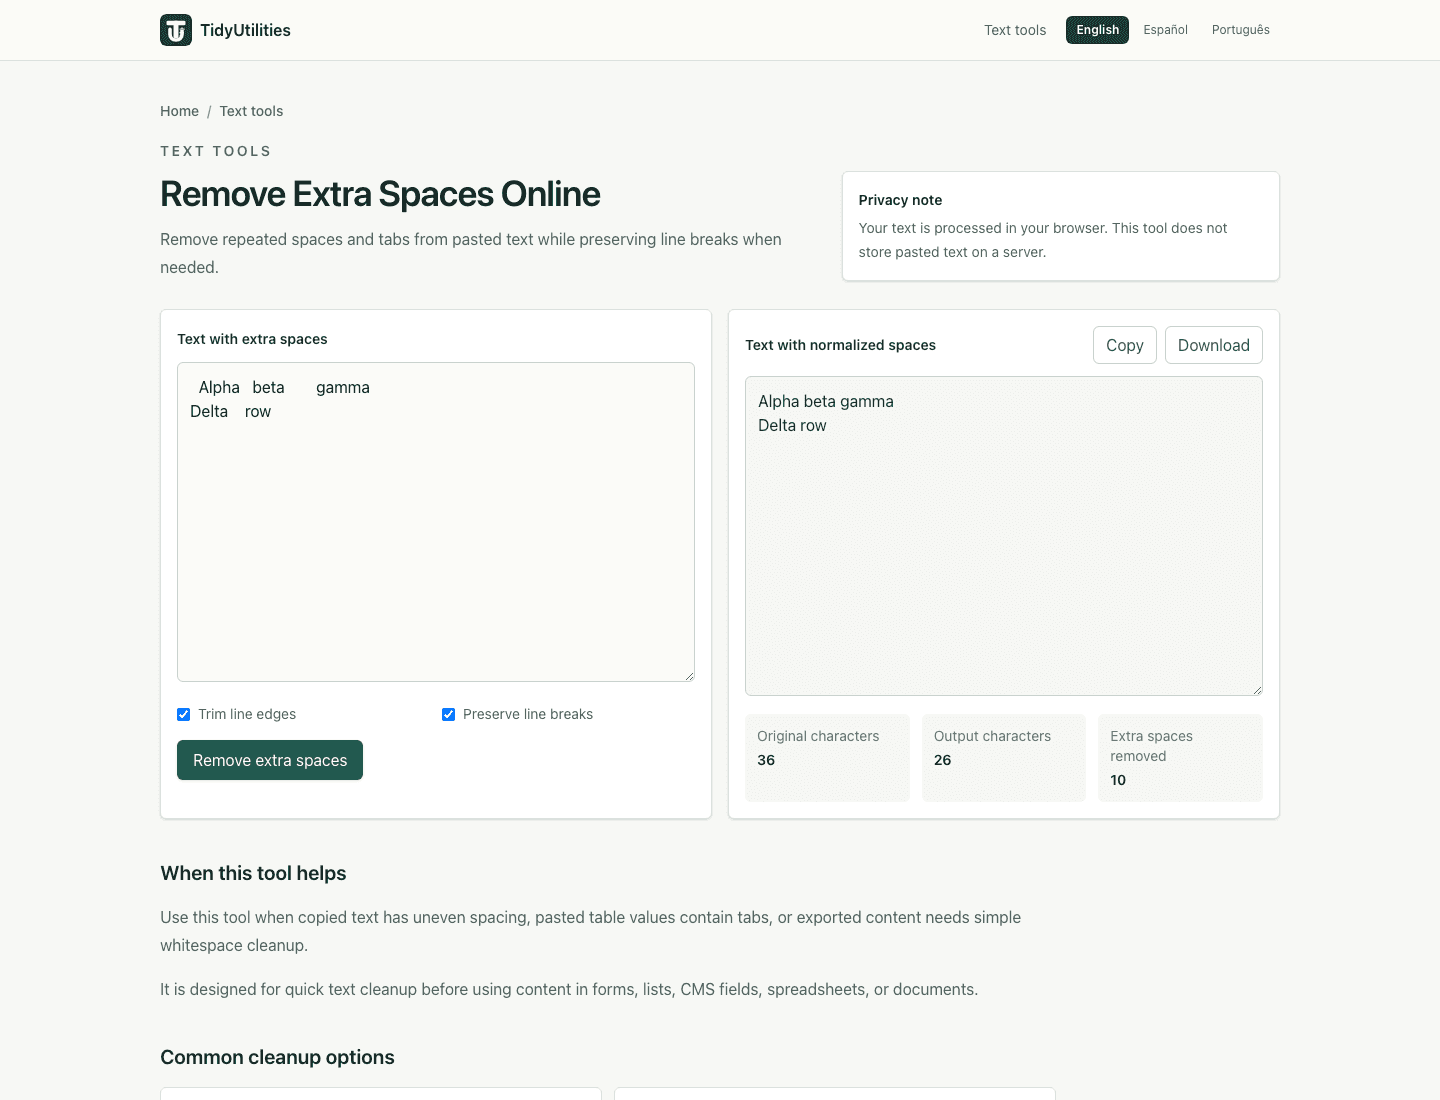1440x1100 pixels.
Task: Grab the input textarea resize handle
Action: [689, 676]
